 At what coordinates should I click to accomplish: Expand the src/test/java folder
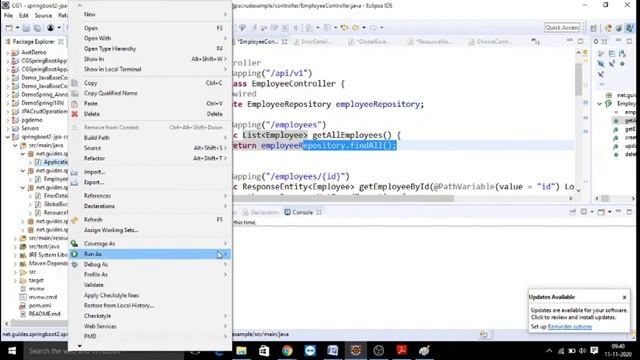[16, 247]
